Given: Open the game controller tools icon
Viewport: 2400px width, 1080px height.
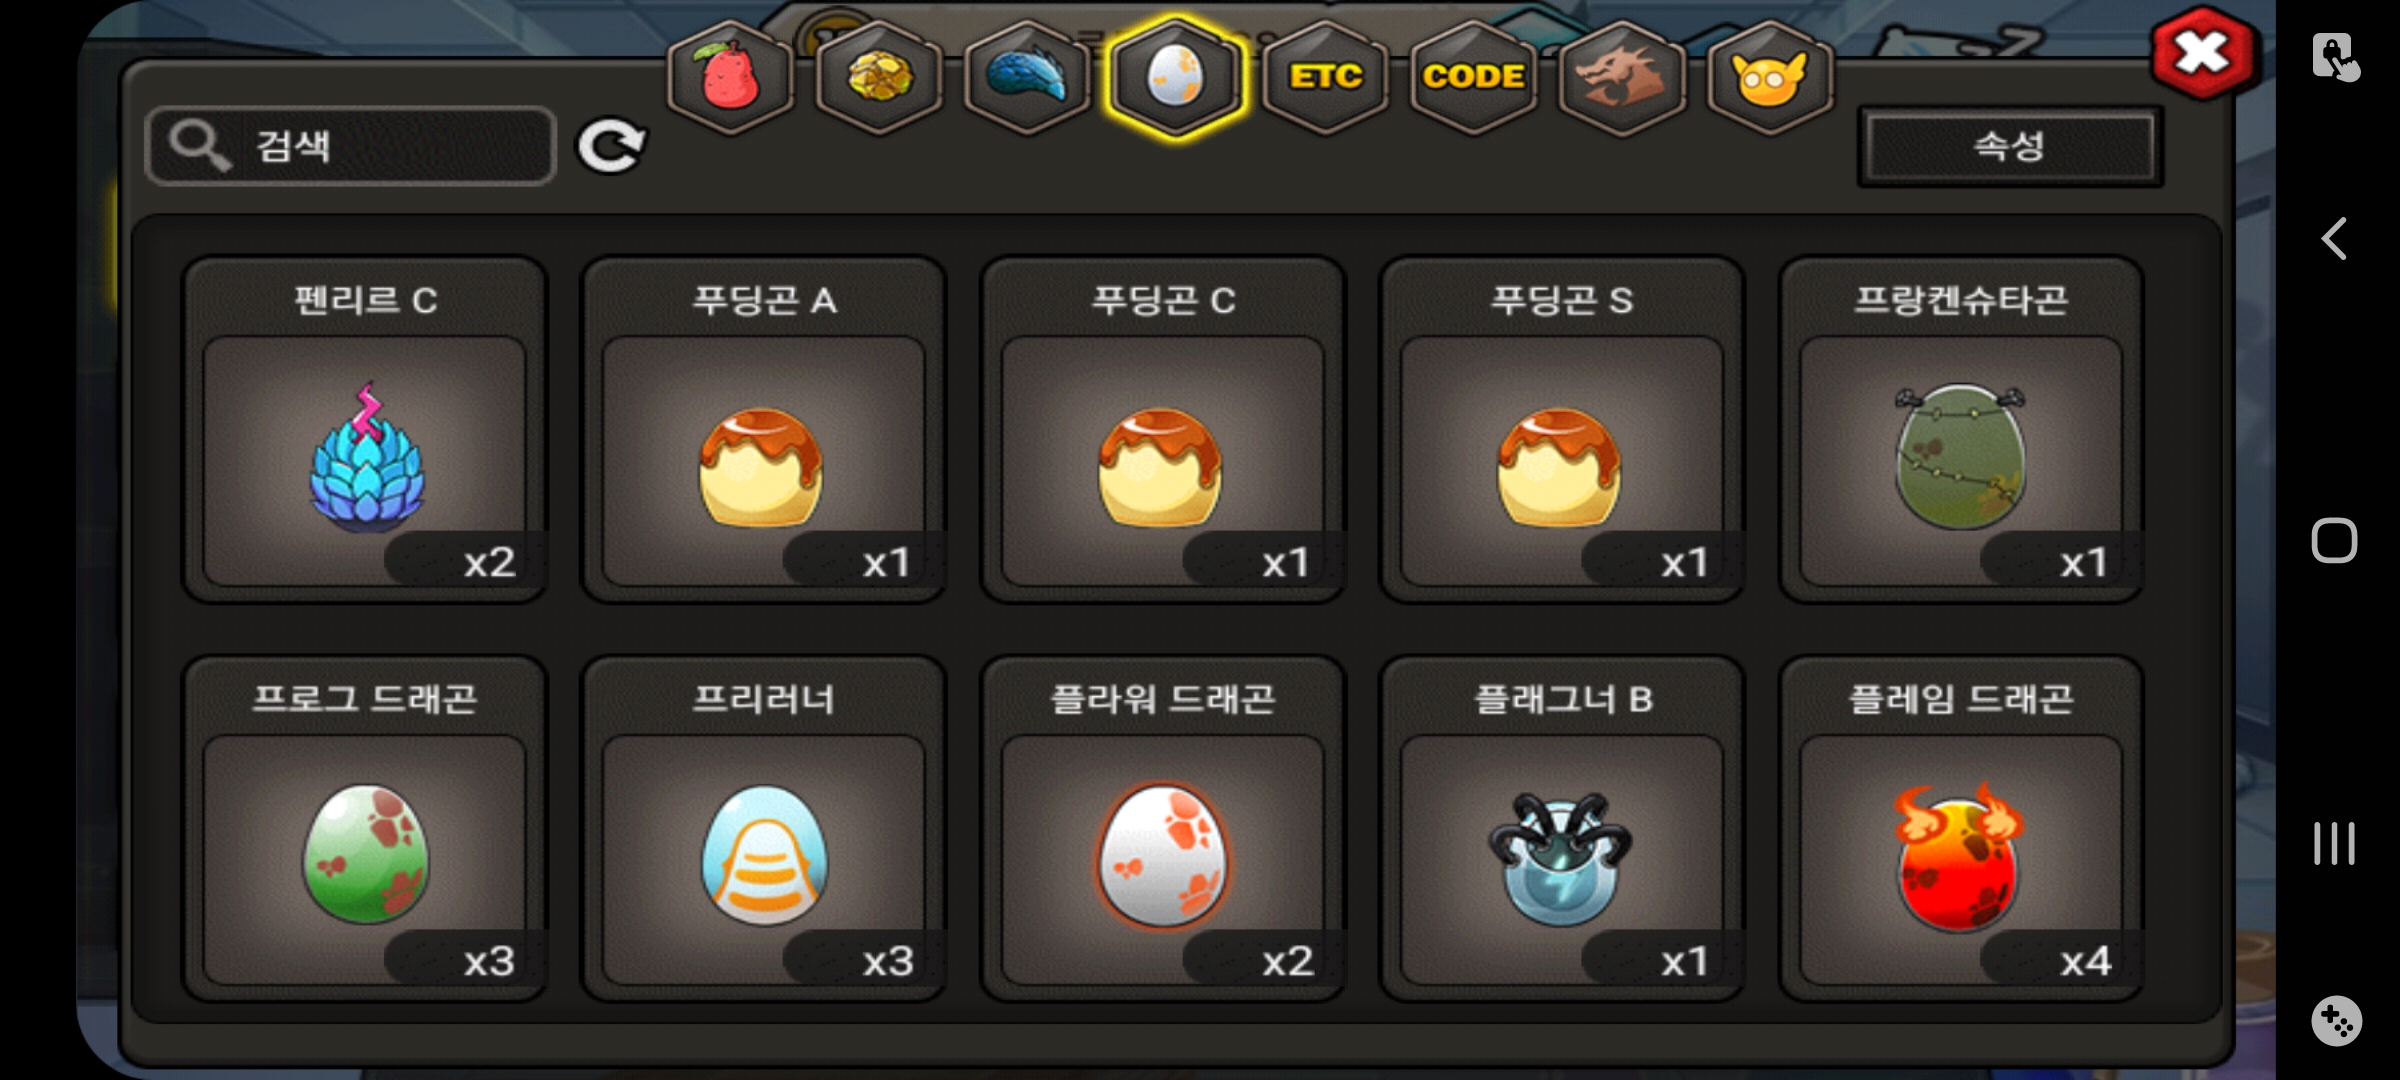Looking at the screenshot, I should pos(2336,1021).
